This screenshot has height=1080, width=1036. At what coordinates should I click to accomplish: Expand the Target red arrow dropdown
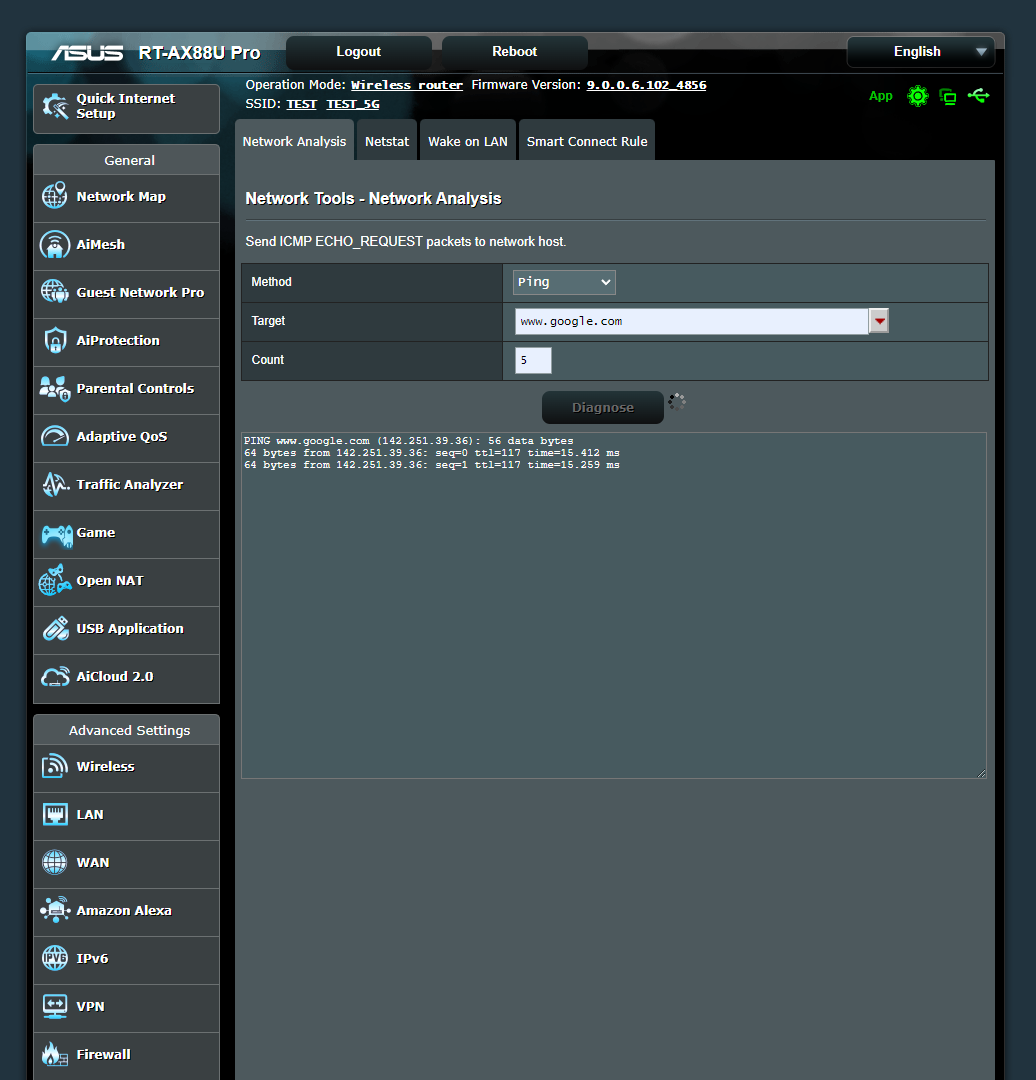tap(879, 321)
